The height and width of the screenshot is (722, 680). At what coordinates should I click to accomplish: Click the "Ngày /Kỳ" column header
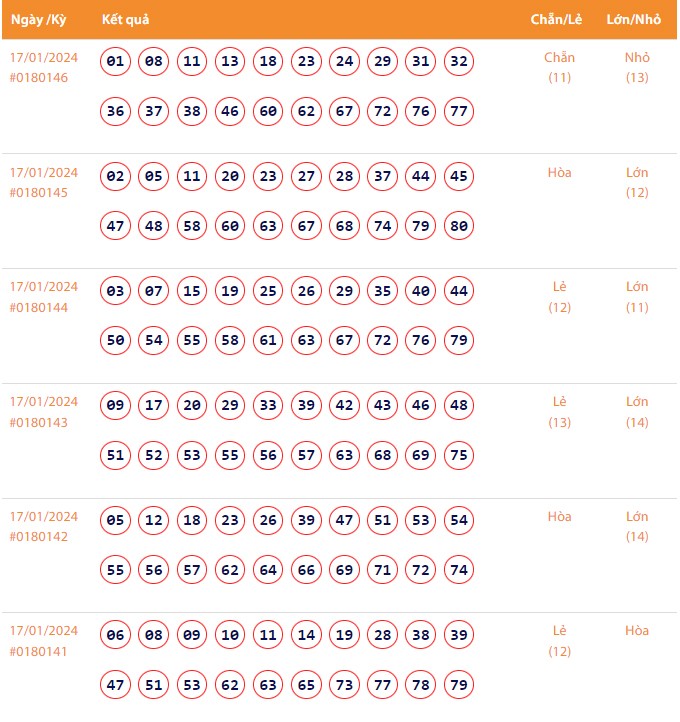click(x=38, y=20)
